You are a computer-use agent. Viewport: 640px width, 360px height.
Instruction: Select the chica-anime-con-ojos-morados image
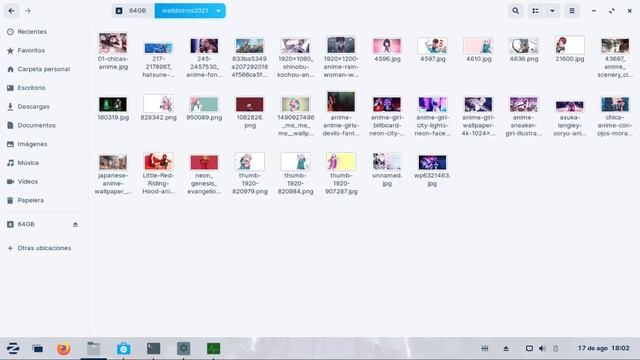coord(615,104)
